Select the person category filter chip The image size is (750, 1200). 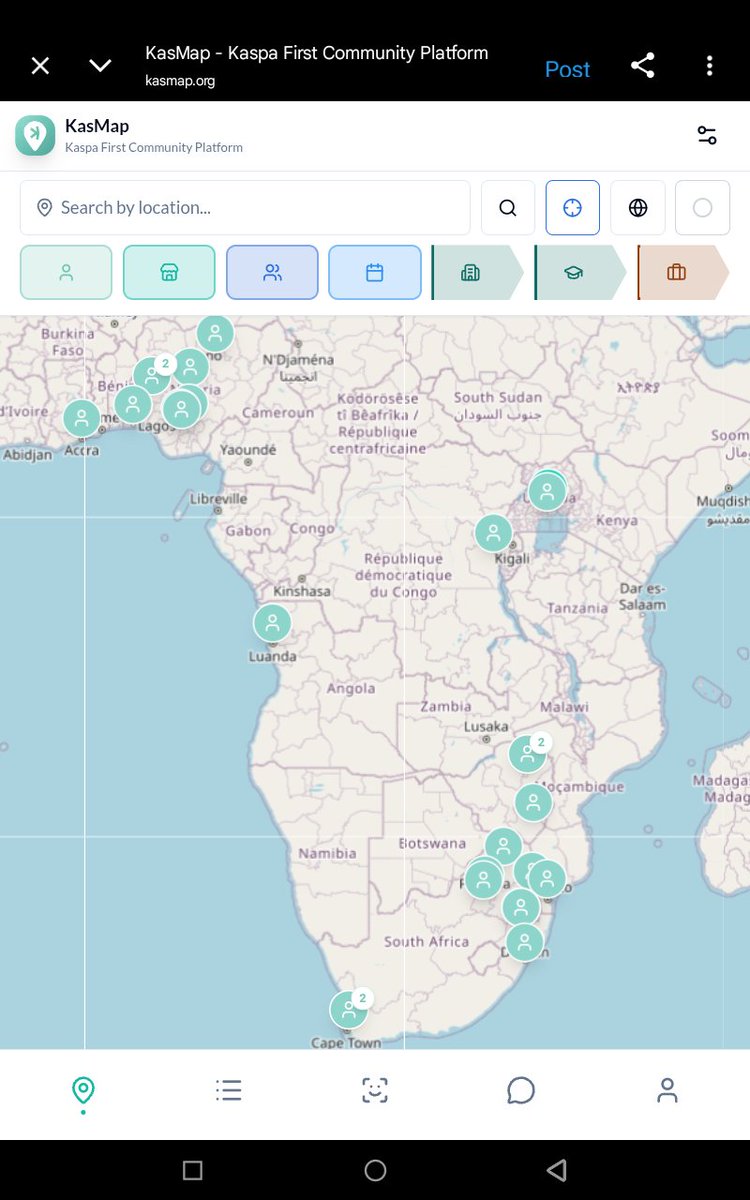[x=66, y=272]
